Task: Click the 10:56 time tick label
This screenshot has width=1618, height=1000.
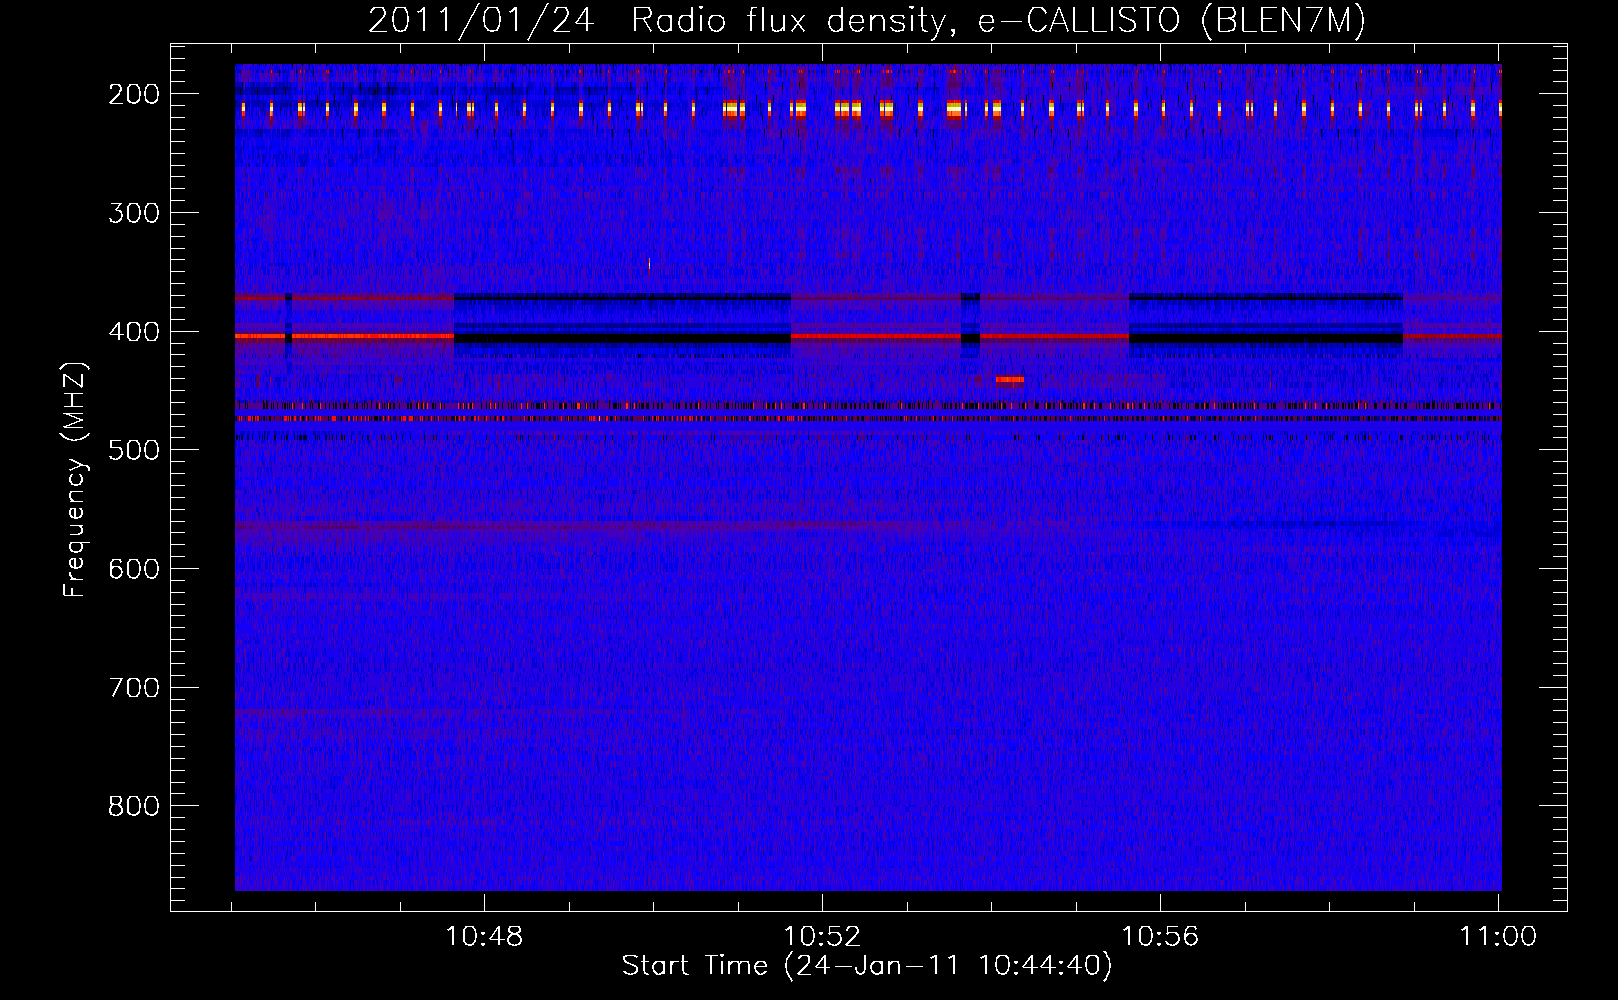Action: [1160, 936]
